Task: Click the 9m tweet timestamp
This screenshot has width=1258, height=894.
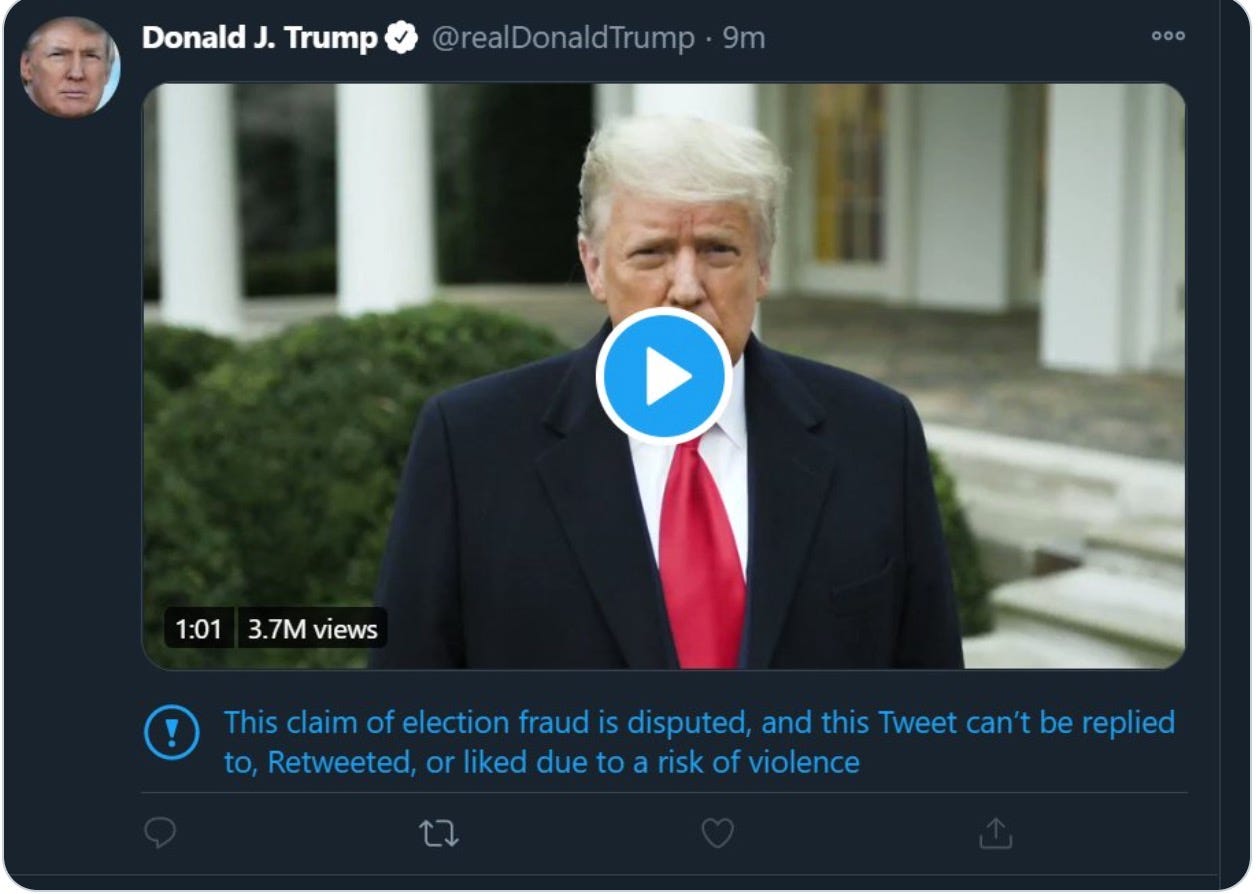Action: (743, 39)
